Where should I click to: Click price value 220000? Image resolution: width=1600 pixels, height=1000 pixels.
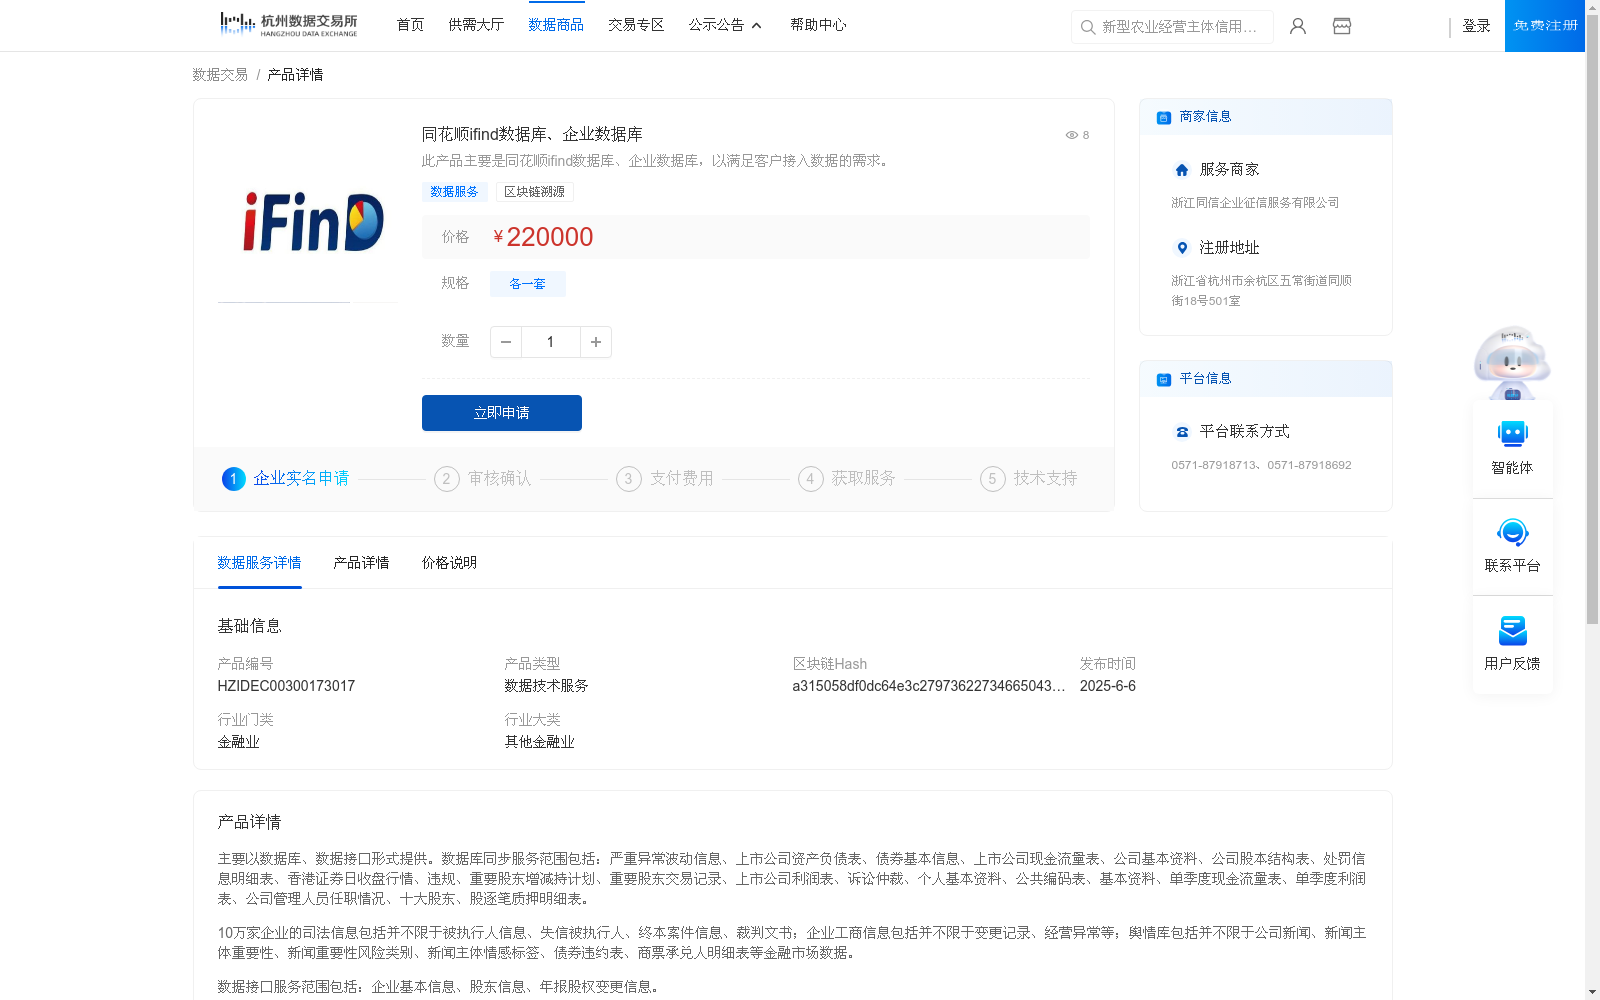coord(550,237)
